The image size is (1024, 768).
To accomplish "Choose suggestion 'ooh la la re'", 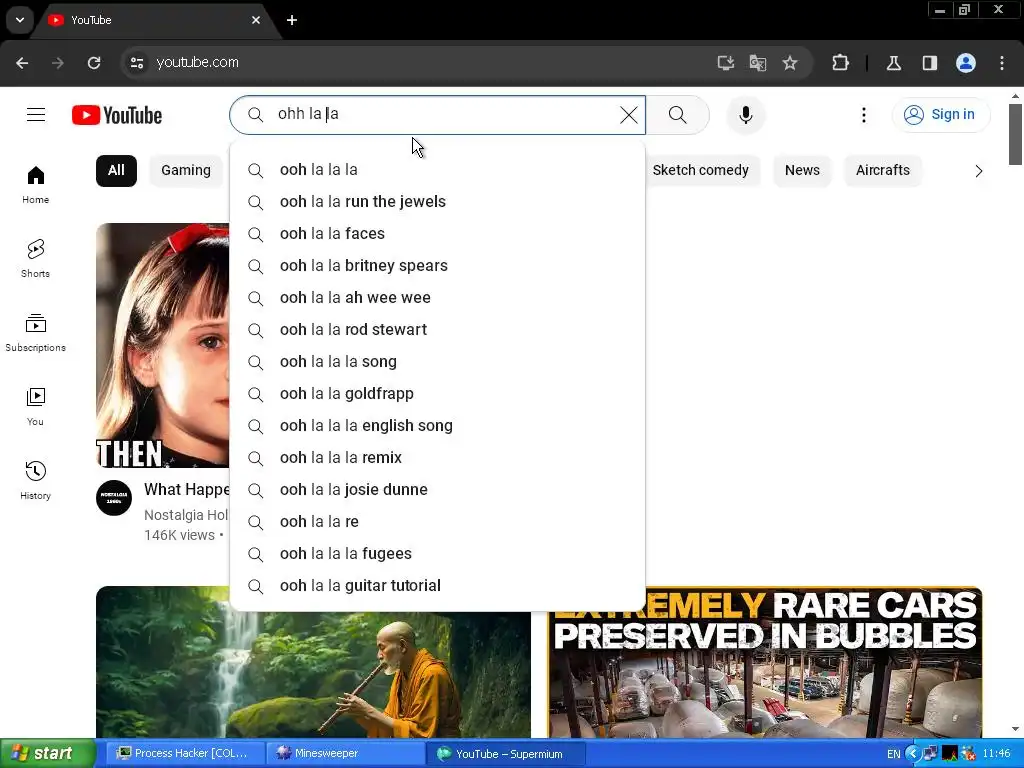I will tap(438, 522).
